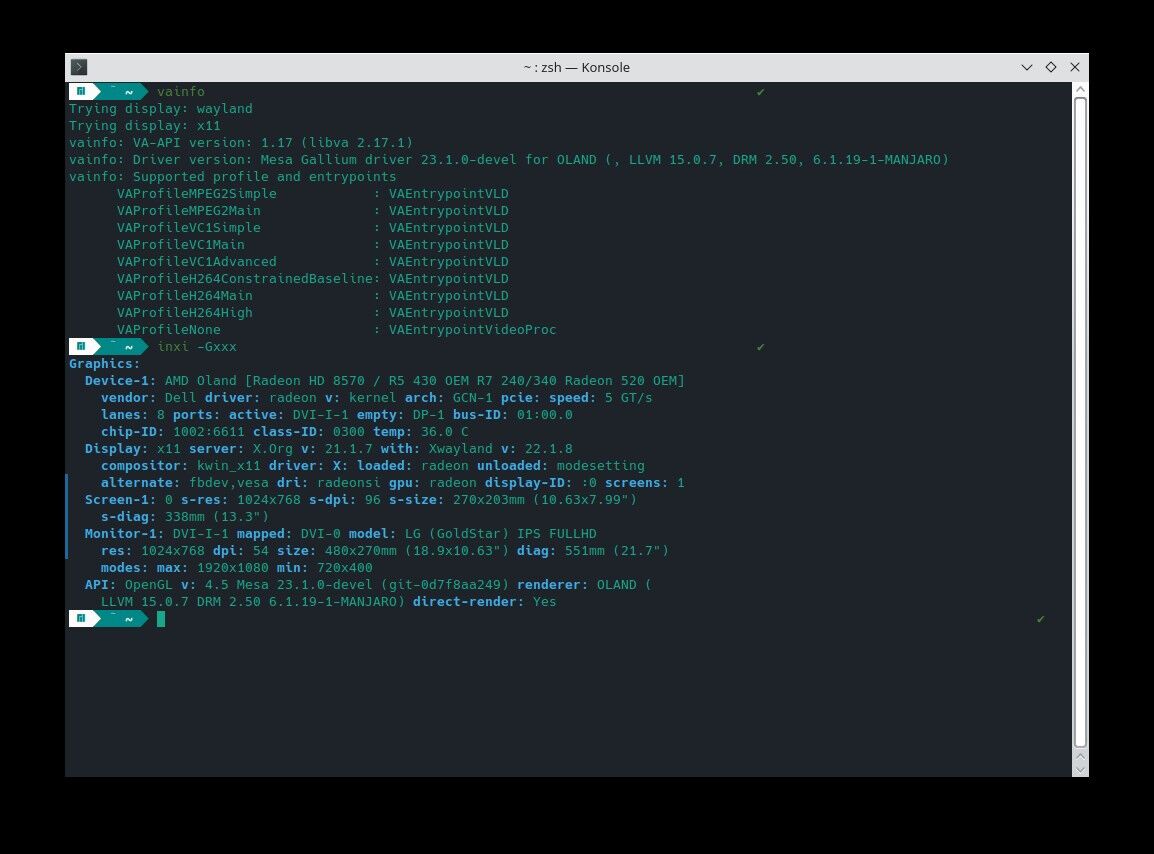Click the min mode '720x400'

344,567
